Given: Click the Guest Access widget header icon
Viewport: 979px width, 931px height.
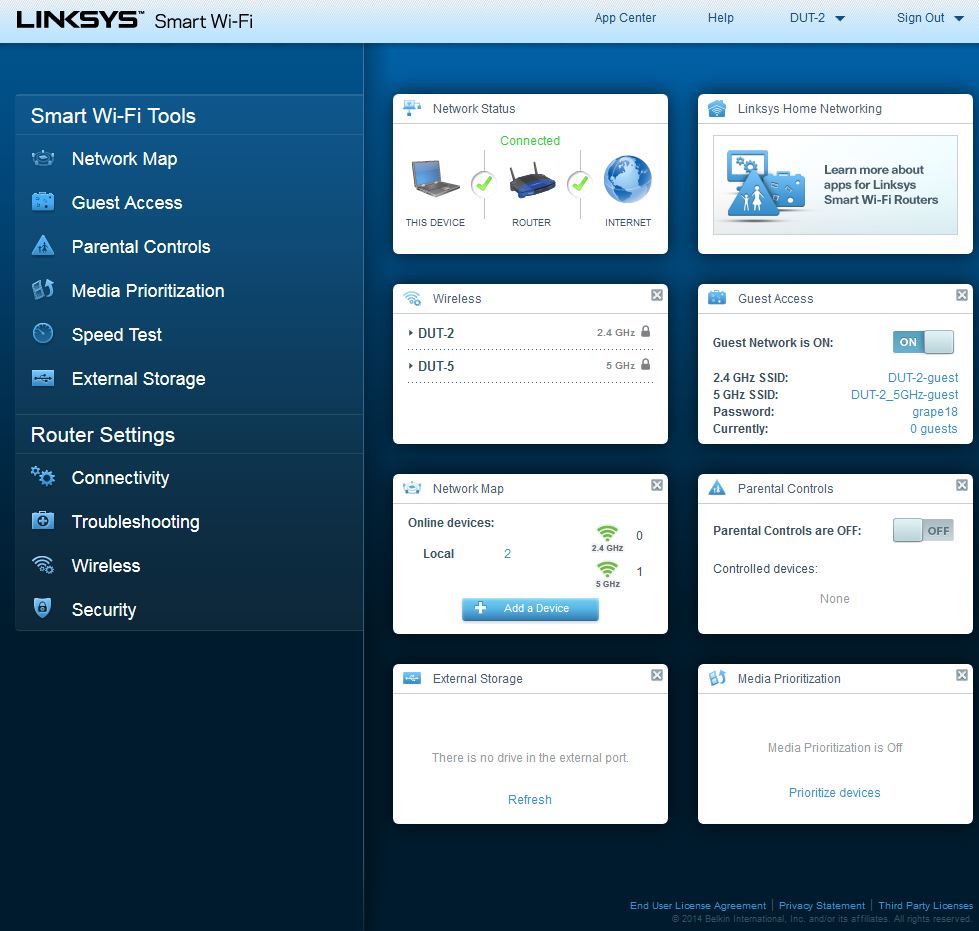Looking at the screenshot, I should click(x=717, y=298).
